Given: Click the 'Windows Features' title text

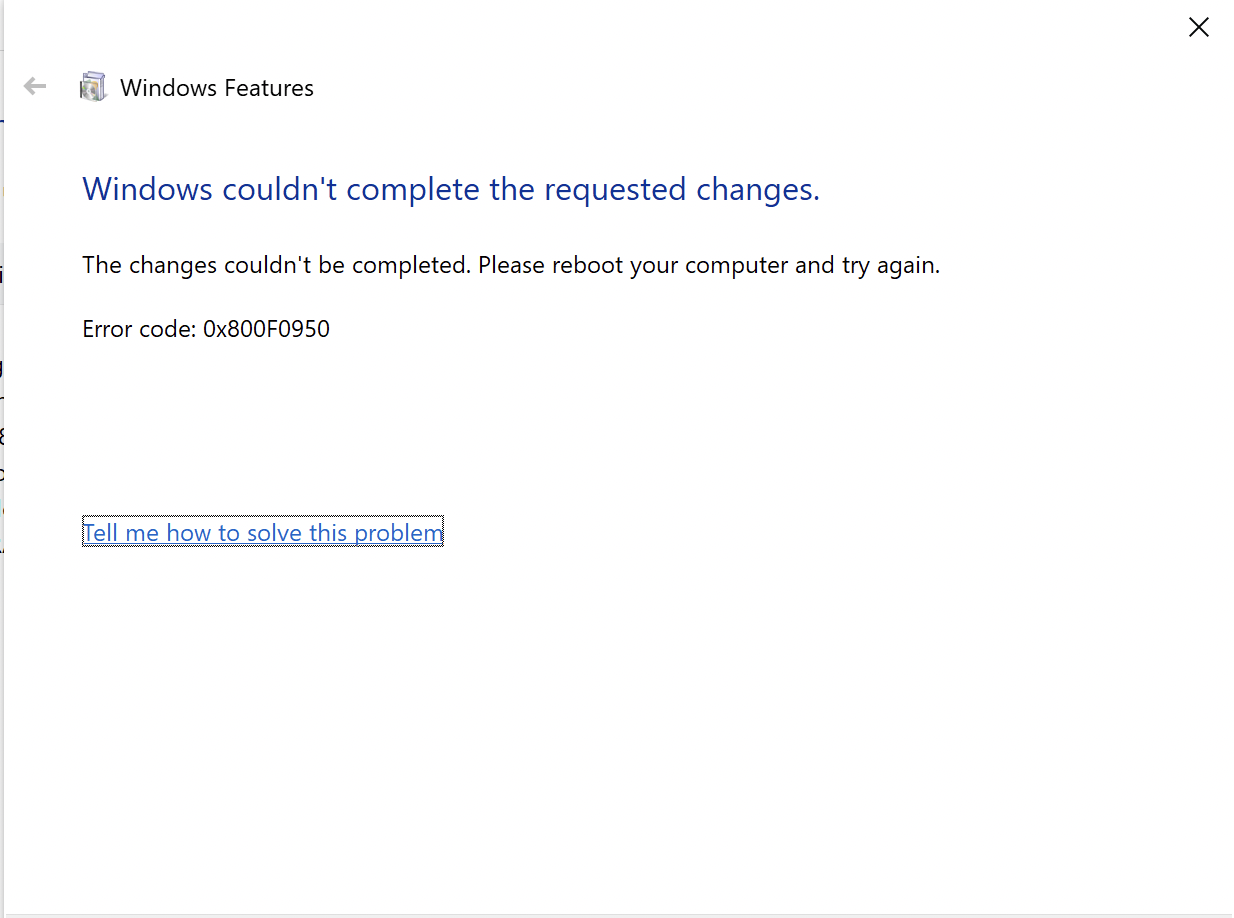Looking at the screenshot, I should point(217,88).
